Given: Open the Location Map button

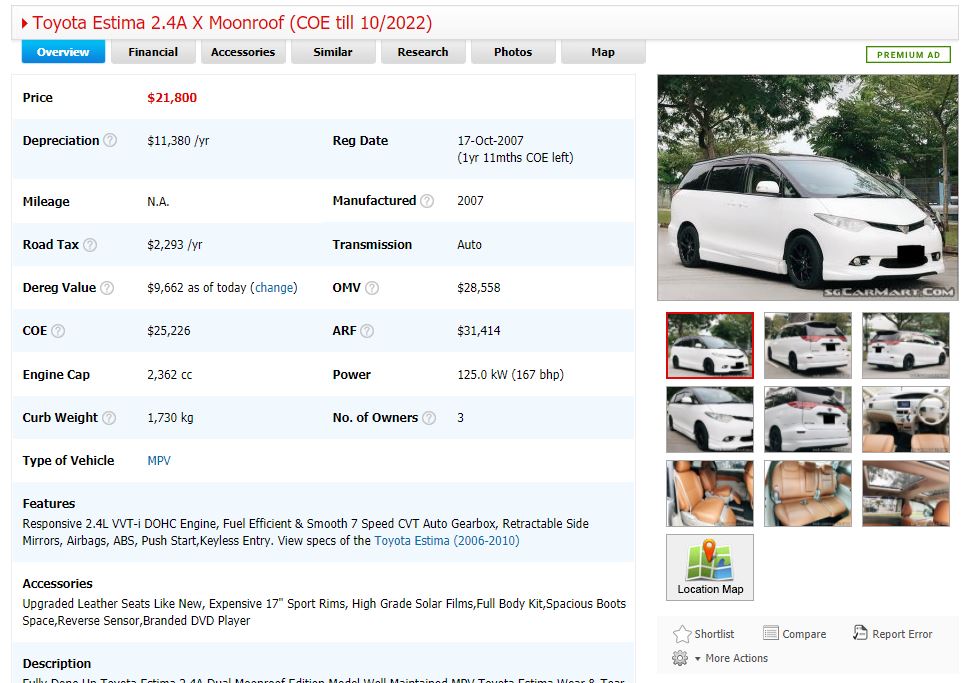Looking at the screenshot, I should tap(710, 567).
